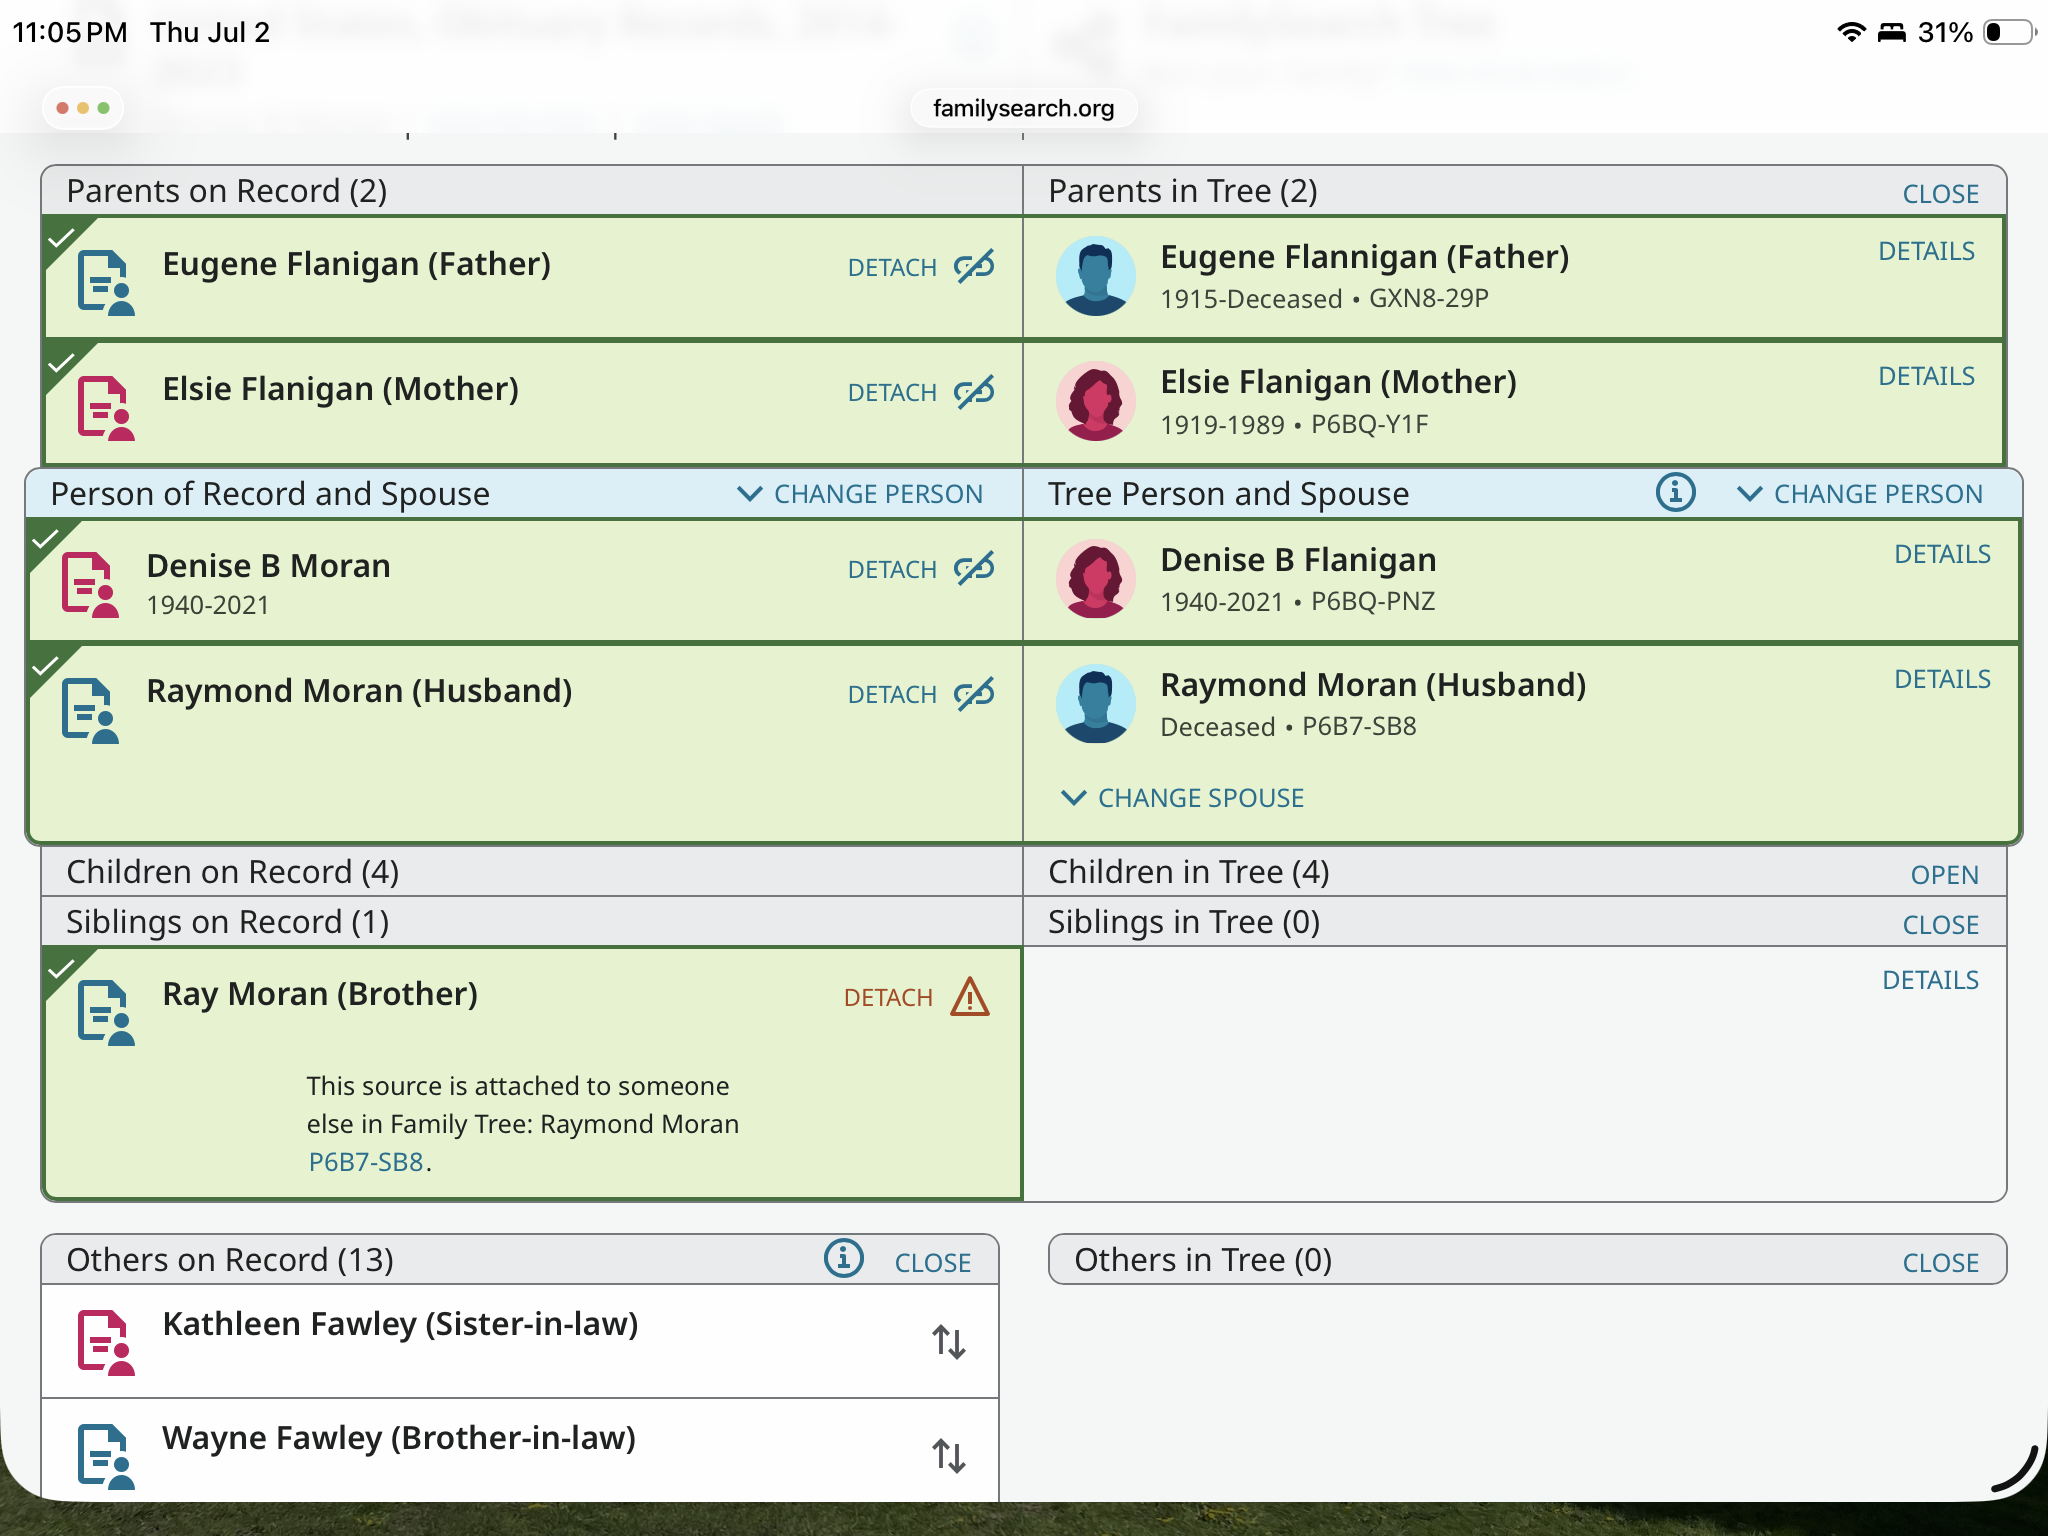Click Raymond Moran Husband record document icon
Image resolution: width=2048 pixels, height=1536 pixels.
[90, 711]
